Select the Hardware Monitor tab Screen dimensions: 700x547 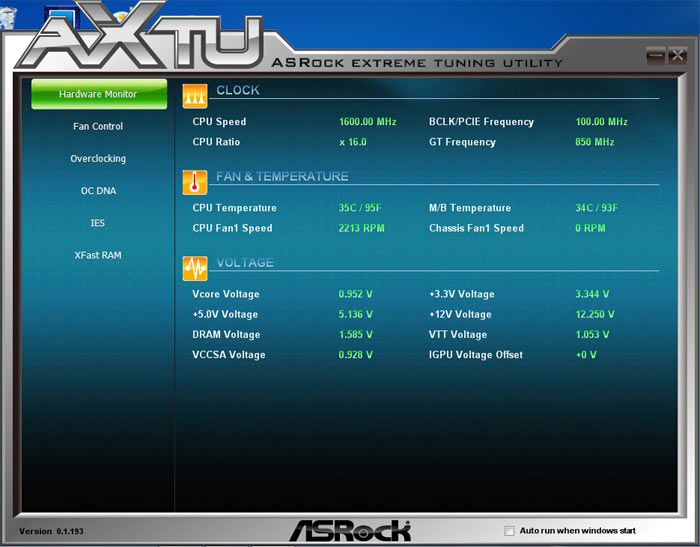[98, 94]
